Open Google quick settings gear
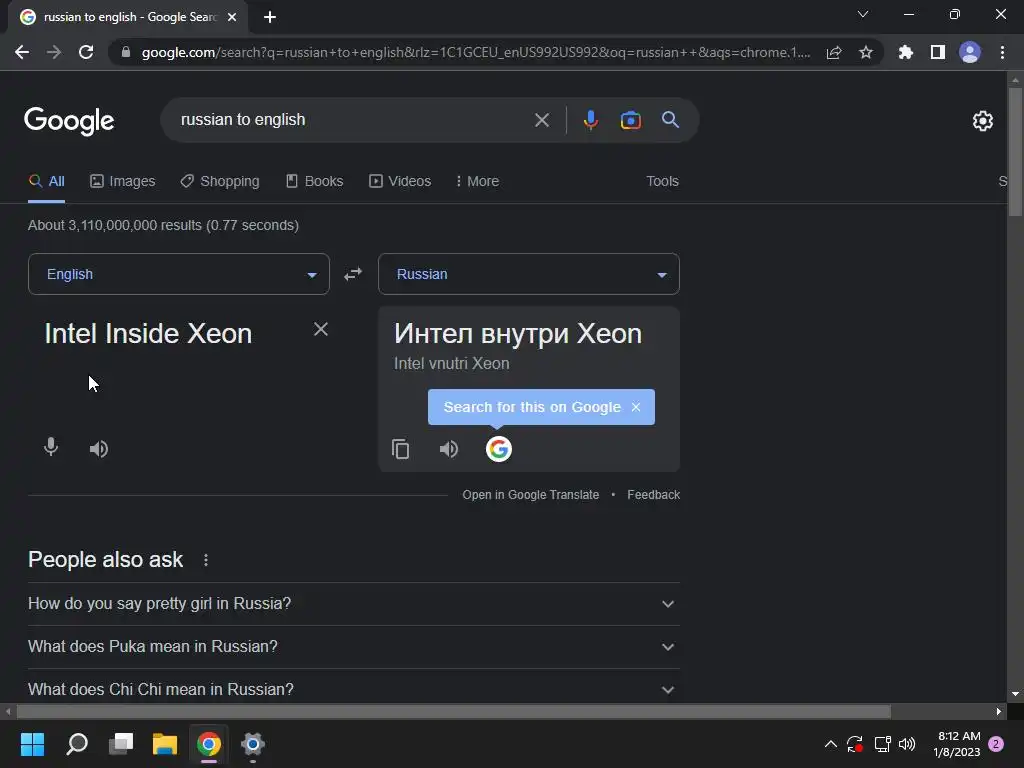Screen dimensions: 1024x768 pos(982,121)
